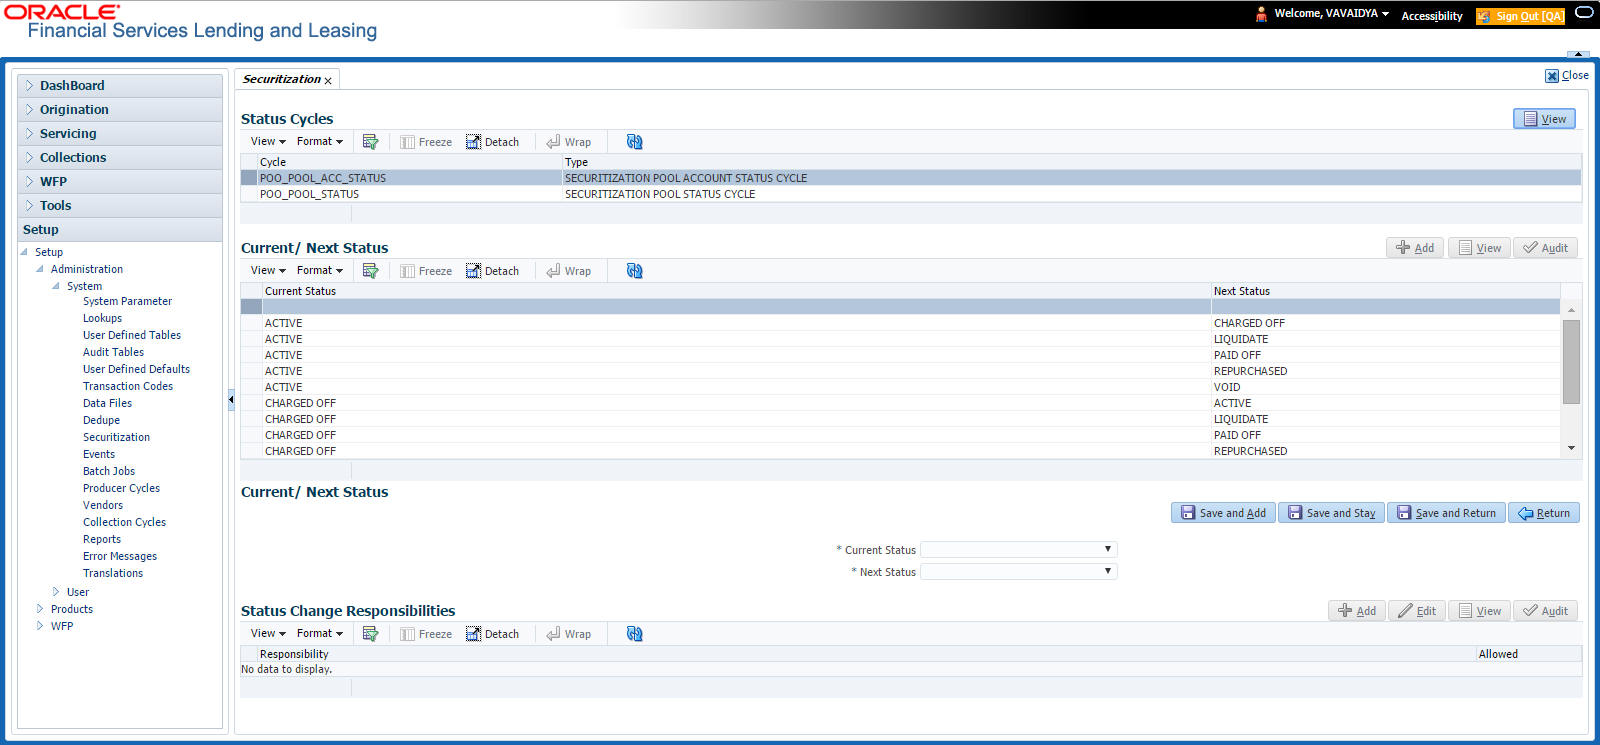The width and height of the screenshot is (1600, 745).
Task: Open System Parameter in setup tree
Action: coord(127,301)
